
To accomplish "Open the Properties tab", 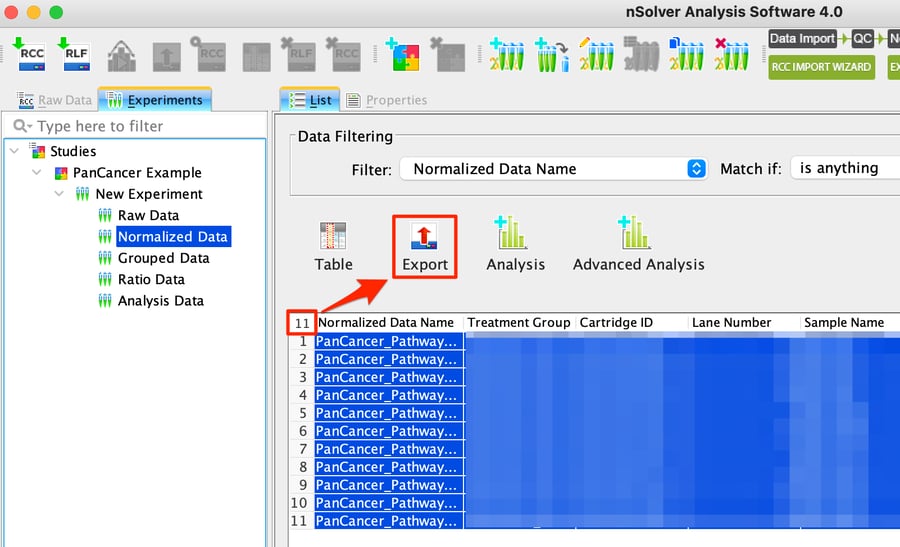I will 387,100.
